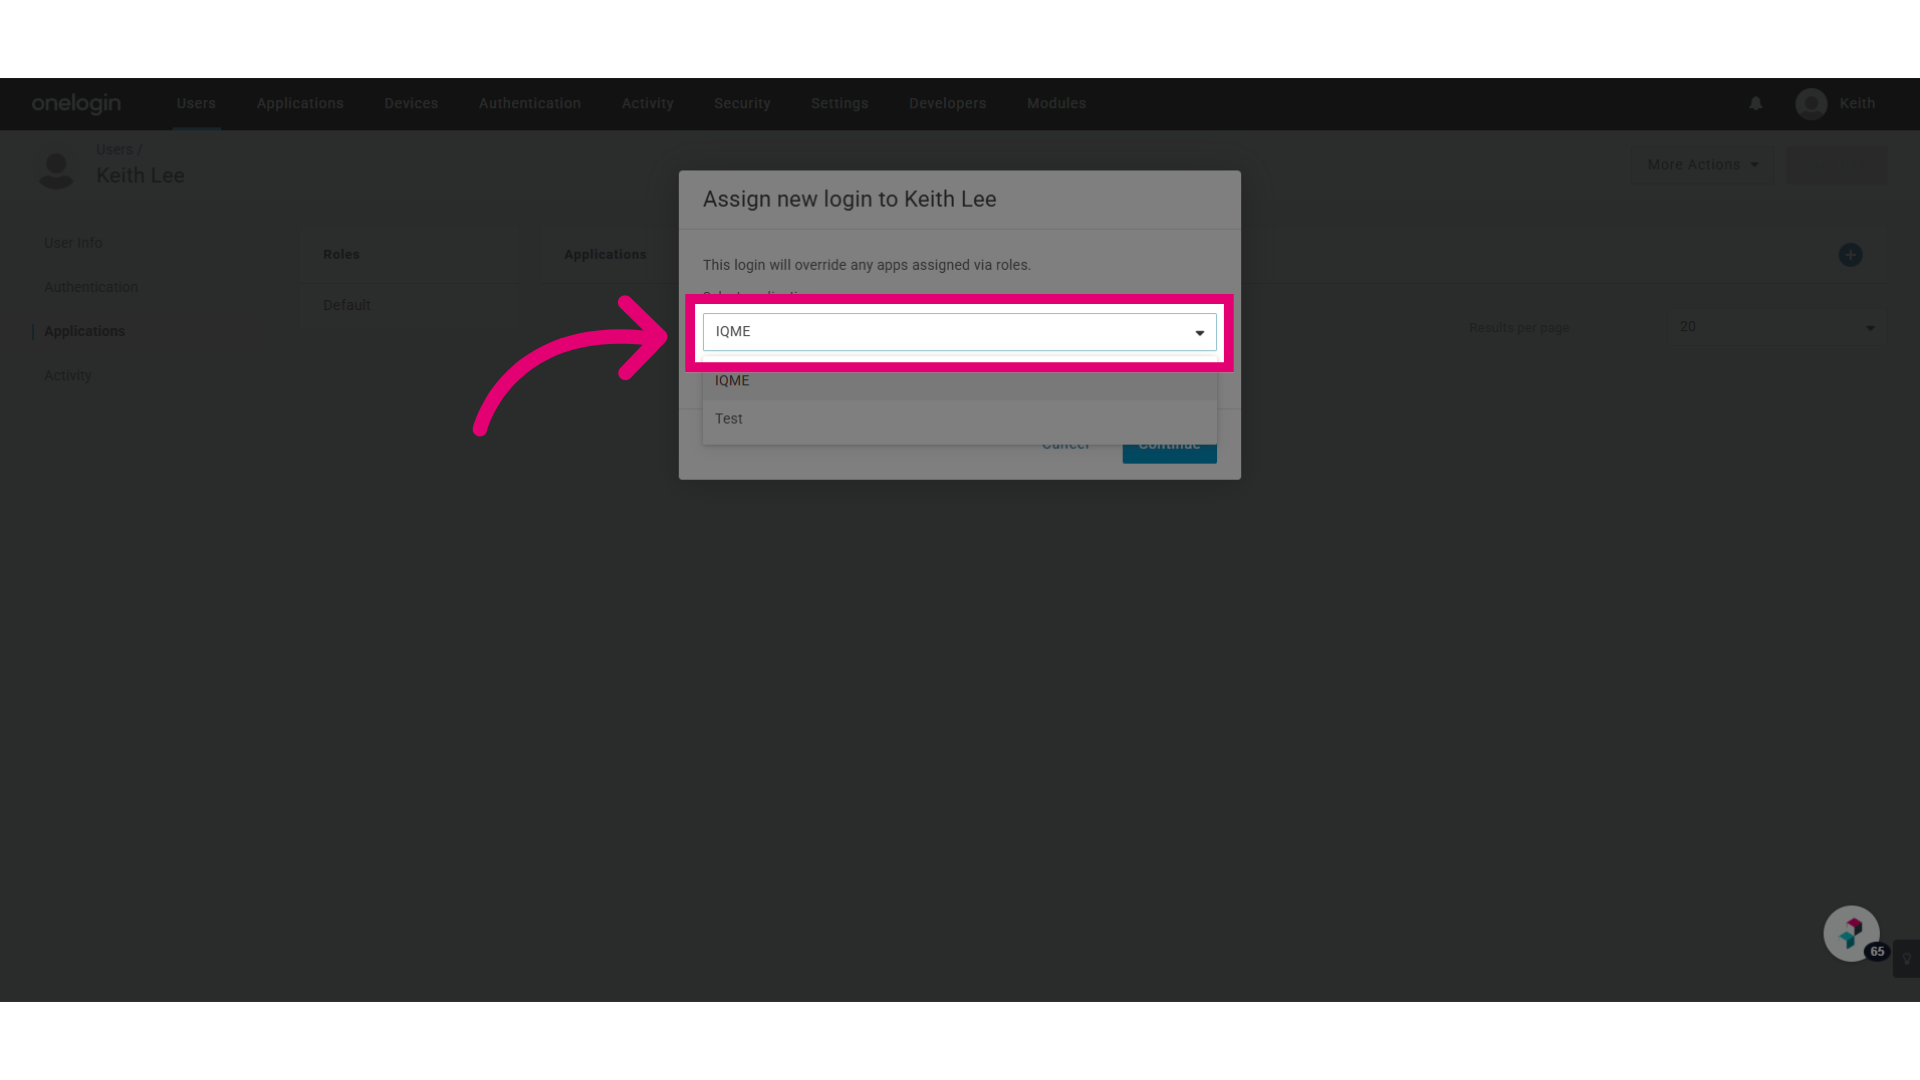The height and width of the screenshot is (1080, 1920).
Task: Open the floating help widget icon
Action: pos(1851,933)
